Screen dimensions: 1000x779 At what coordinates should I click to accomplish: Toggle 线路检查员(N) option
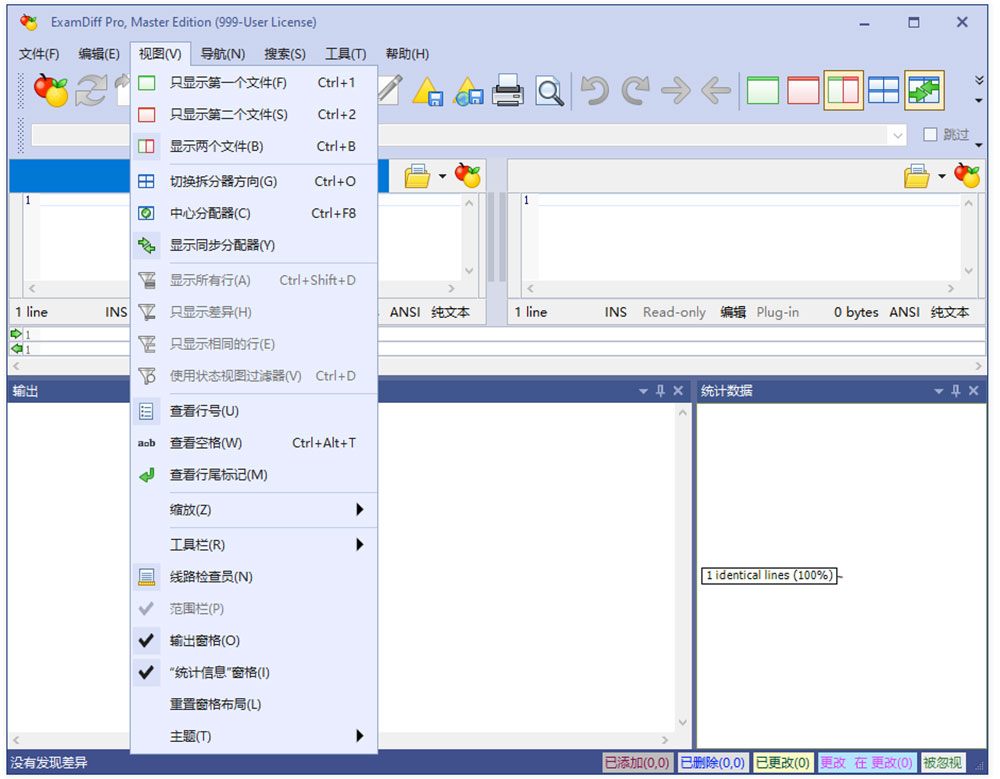(x=254, y=577)
